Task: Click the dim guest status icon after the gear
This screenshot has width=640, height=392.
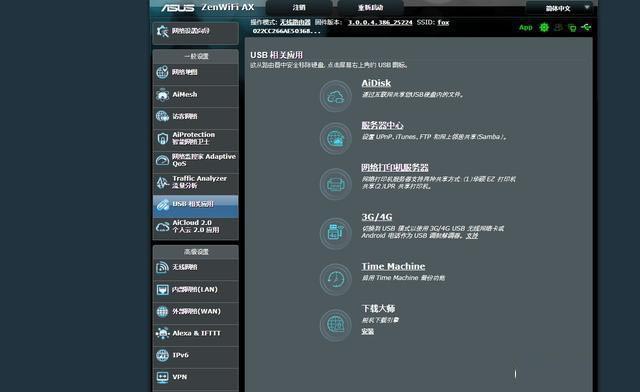Action: click(558, 27)
